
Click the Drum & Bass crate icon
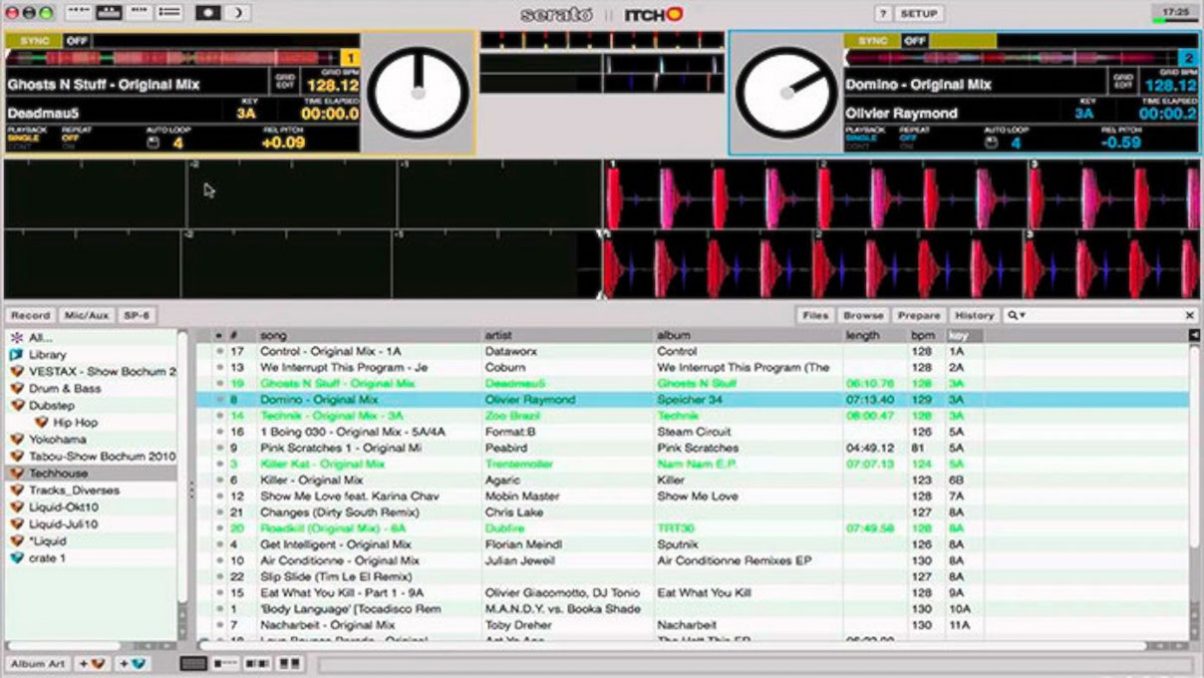[17, 388]
